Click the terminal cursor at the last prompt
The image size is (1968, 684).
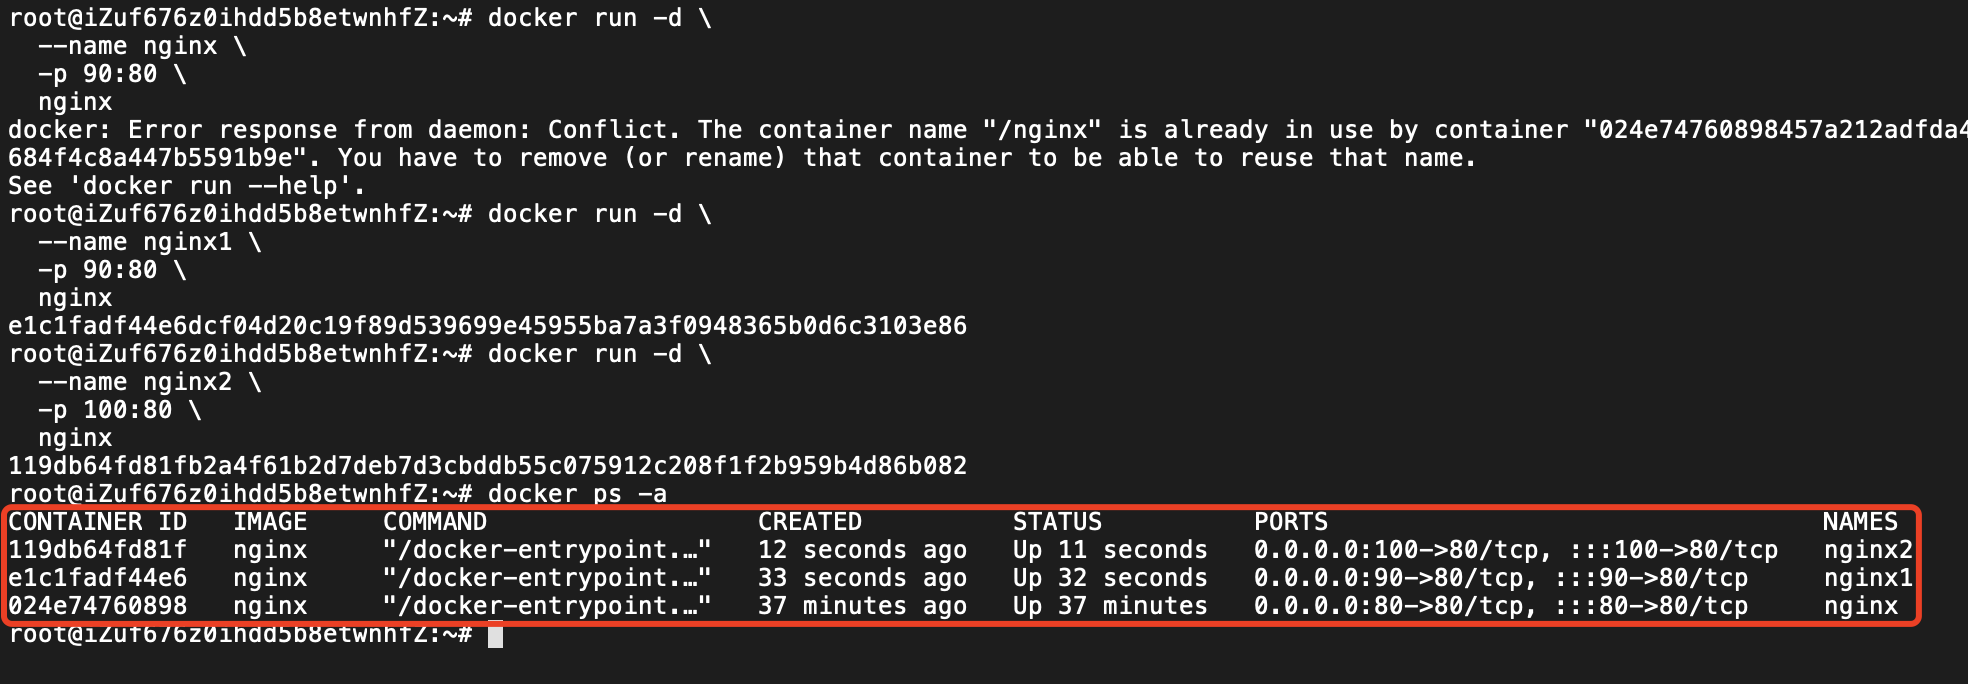point(495,635)
